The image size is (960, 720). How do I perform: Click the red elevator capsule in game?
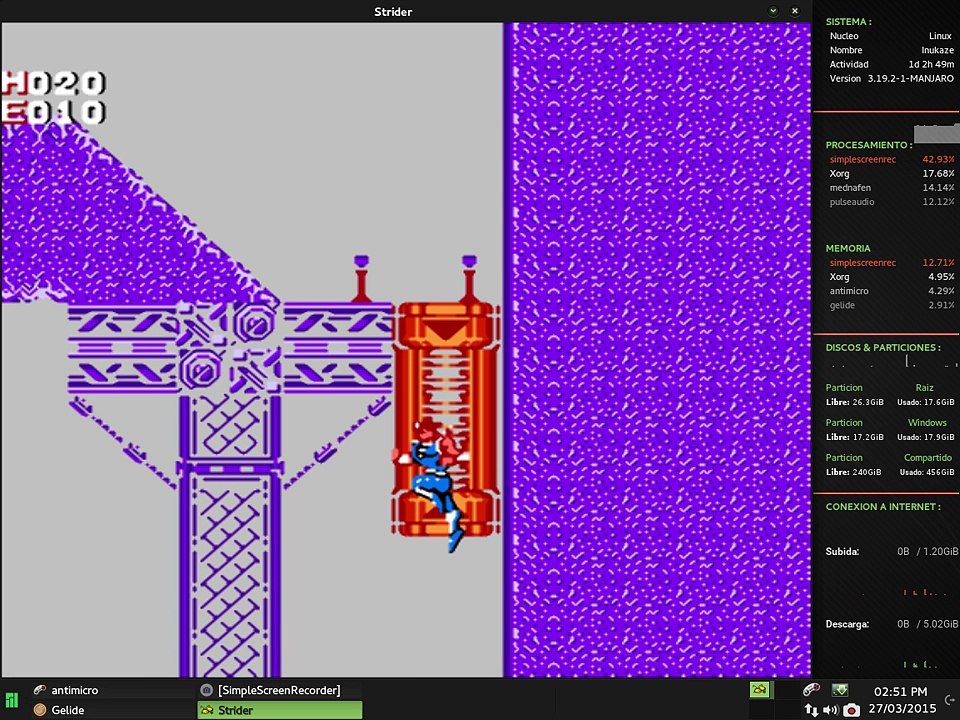[x=446, y=419]
